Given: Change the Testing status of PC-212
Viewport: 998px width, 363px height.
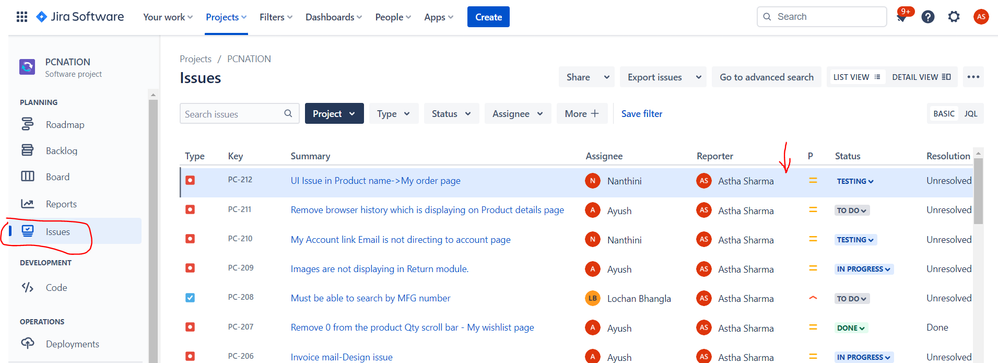Looking at the screenshot, I should pos(855,182).
